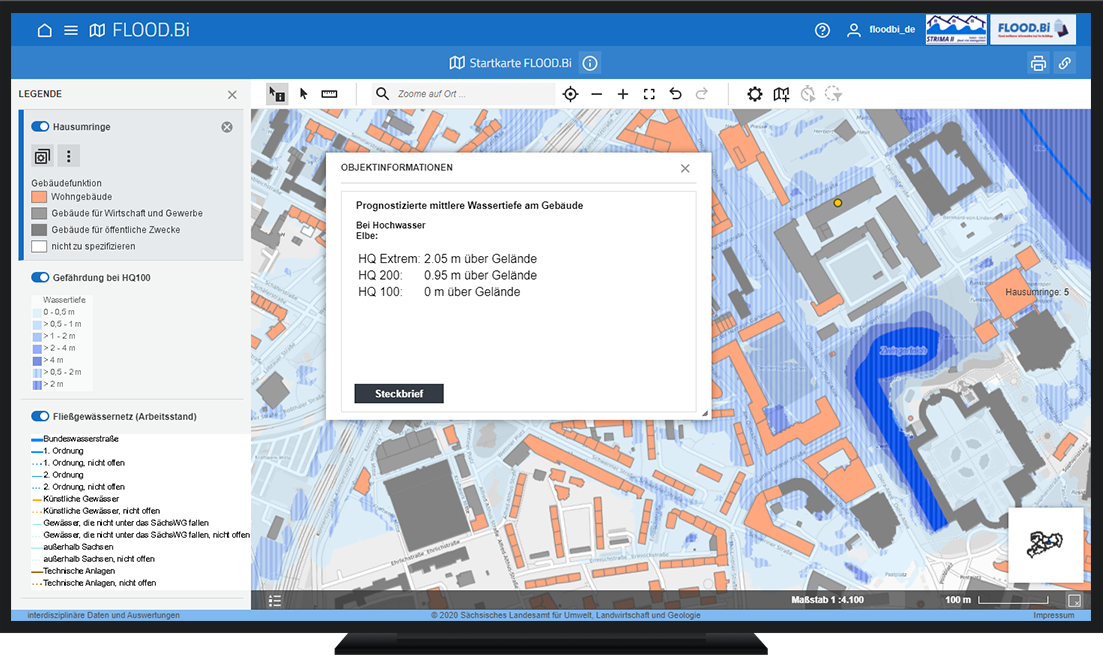Viewport: 1103px width, 655px height.
Task: Open the hamburger main menu
Action: coord(71,30)
